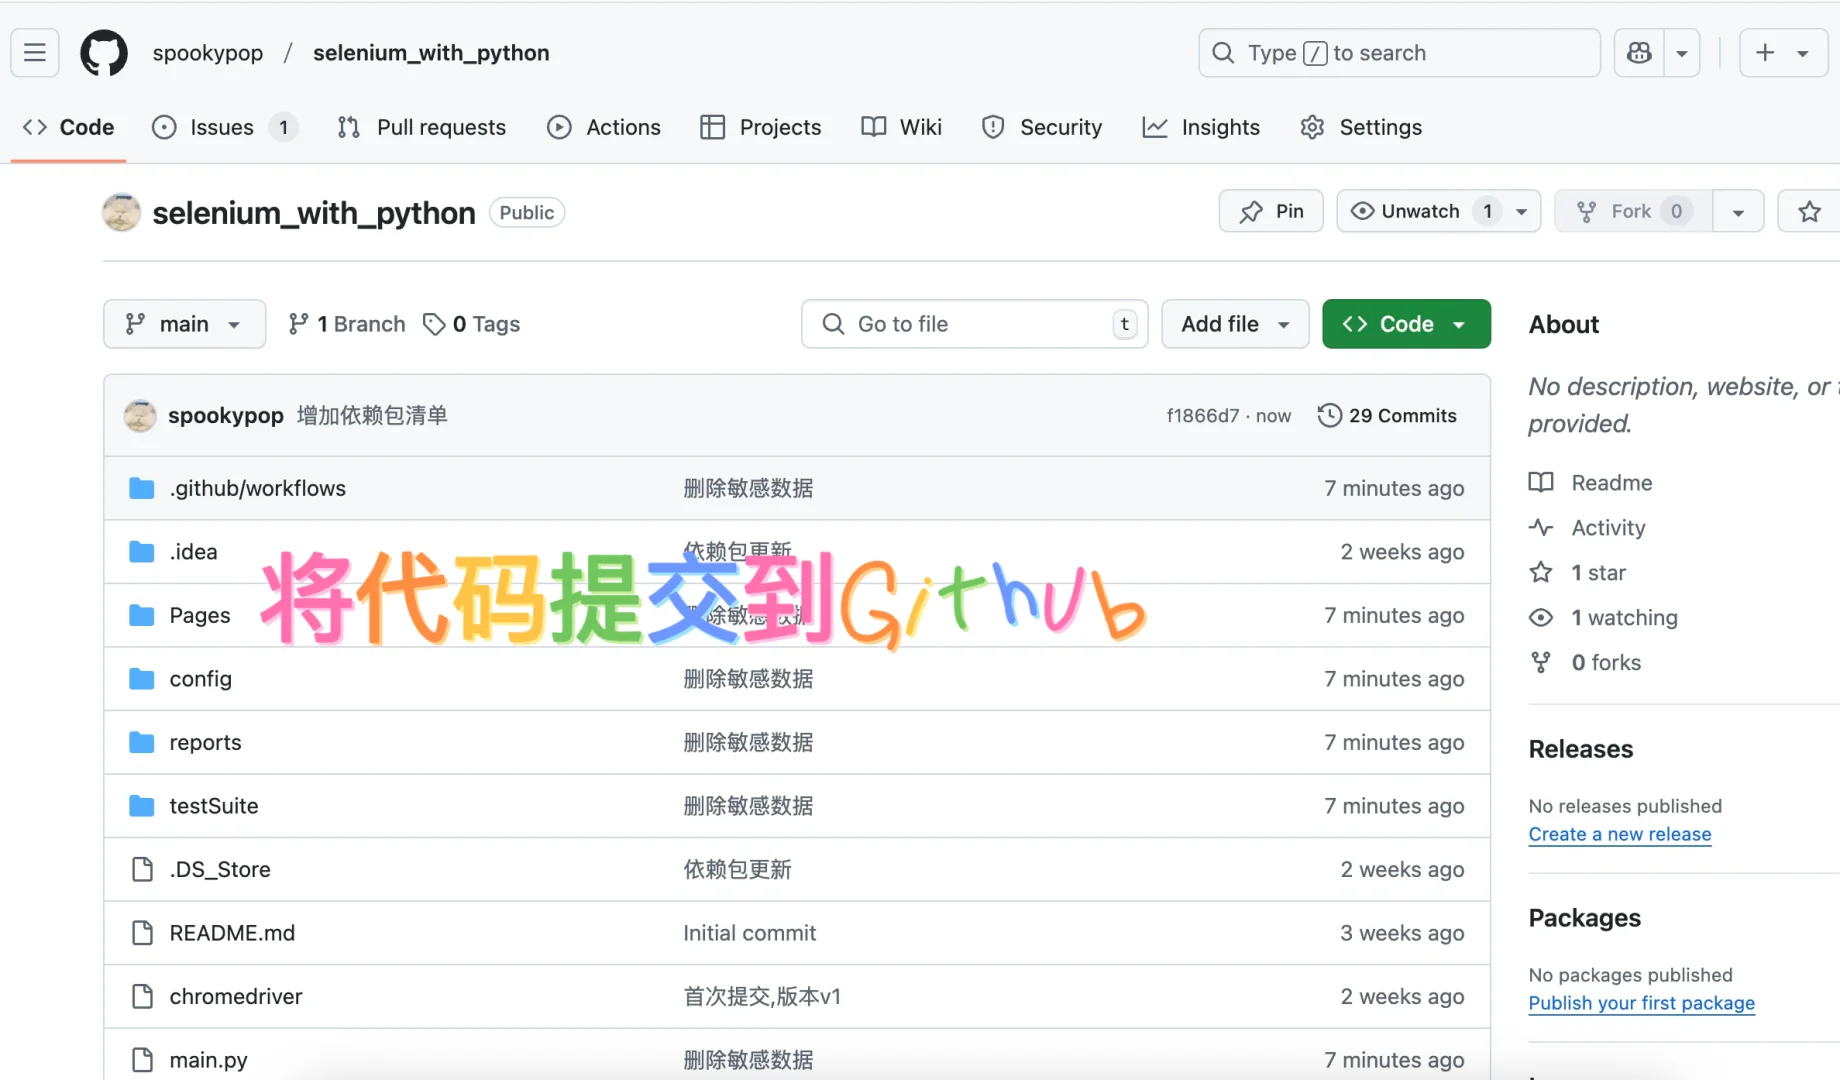1840x1080 pixels.
Task: Open the Add file dropdown
Action: (x=1234, y=323)
